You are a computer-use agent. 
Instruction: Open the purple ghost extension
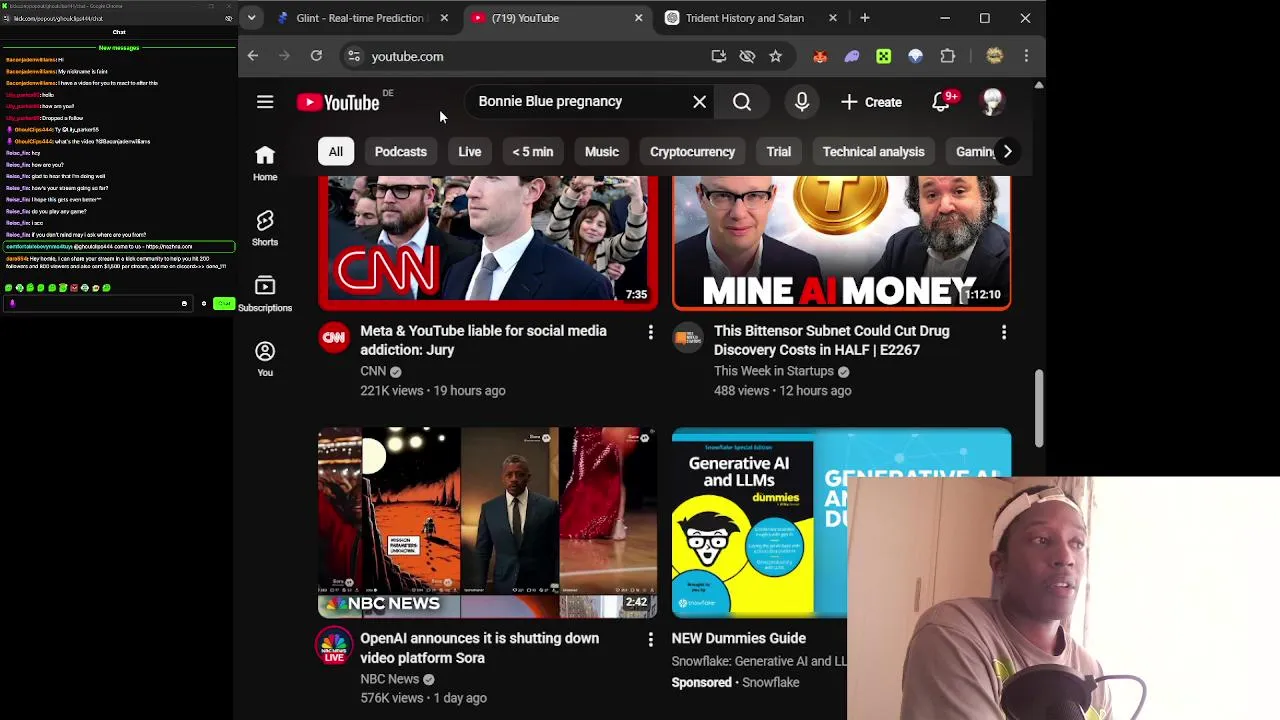(x=852, y=56)
